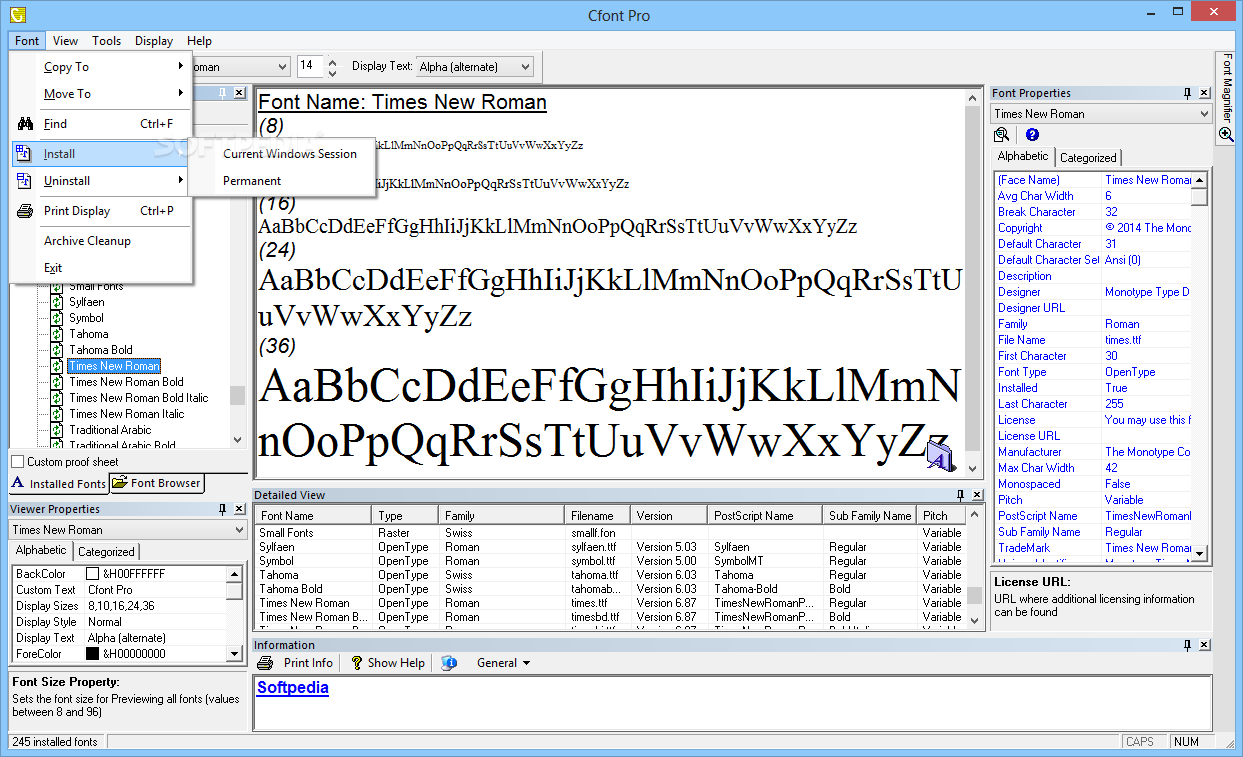
Task: Switch to Categorized tab in Font Properties
Action: click(1088, 158)
